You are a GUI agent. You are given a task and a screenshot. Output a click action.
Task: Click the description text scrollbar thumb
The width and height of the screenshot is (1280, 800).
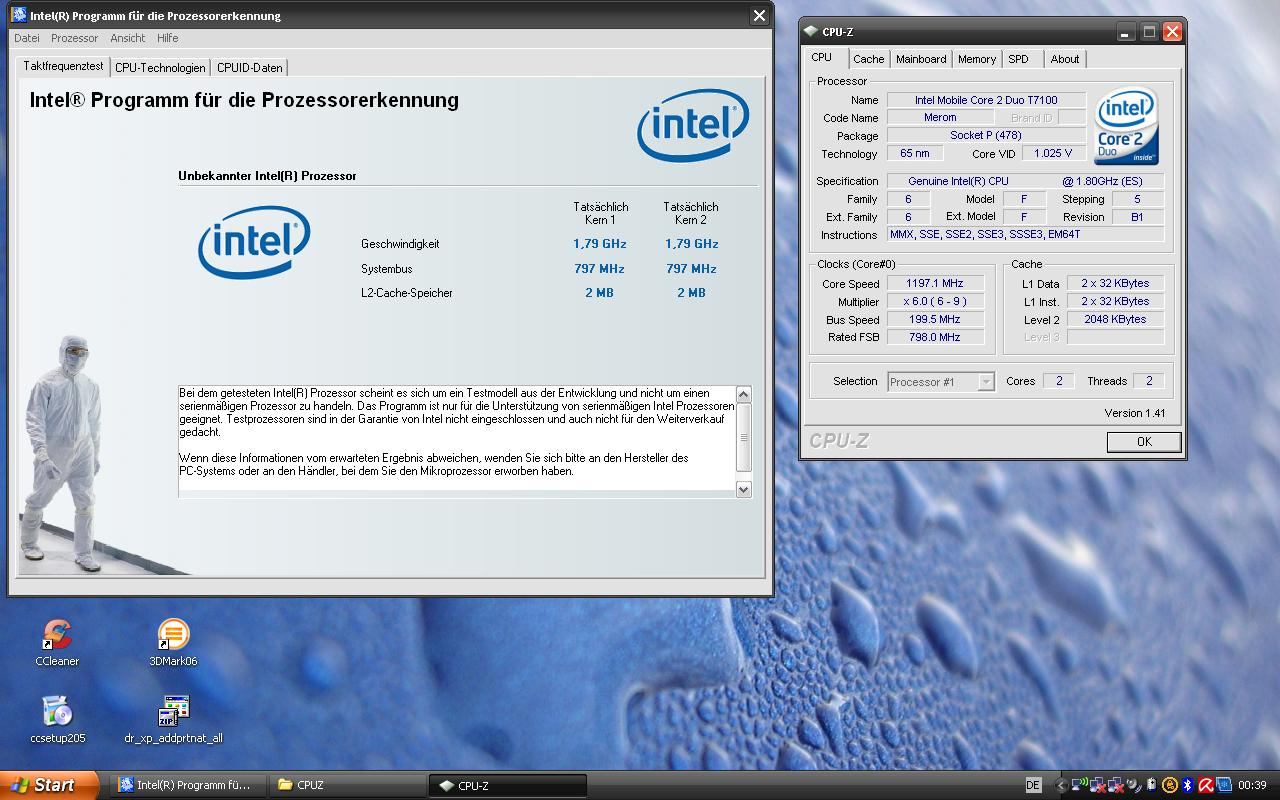pyautogui.click(x=743, y=437)
